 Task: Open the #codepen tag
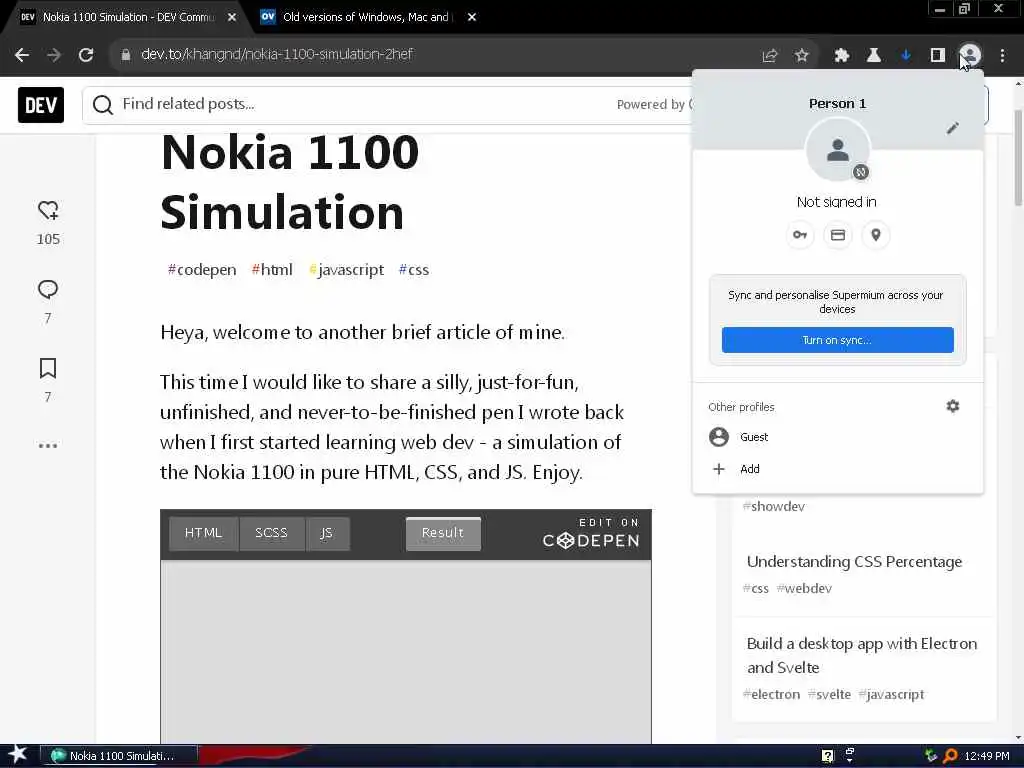(x=202, y=270)
